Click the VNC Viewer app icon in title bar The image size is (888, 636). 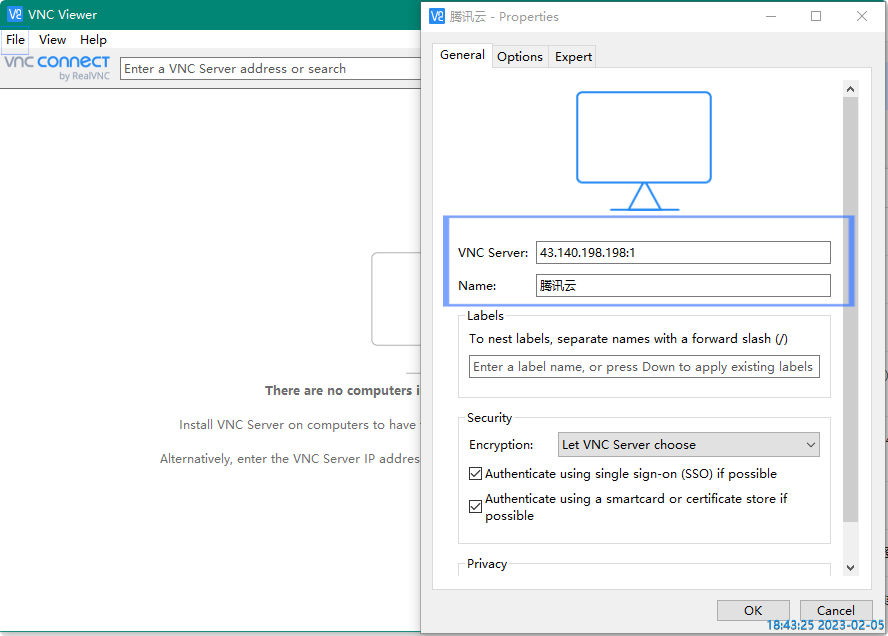[14, 14]
